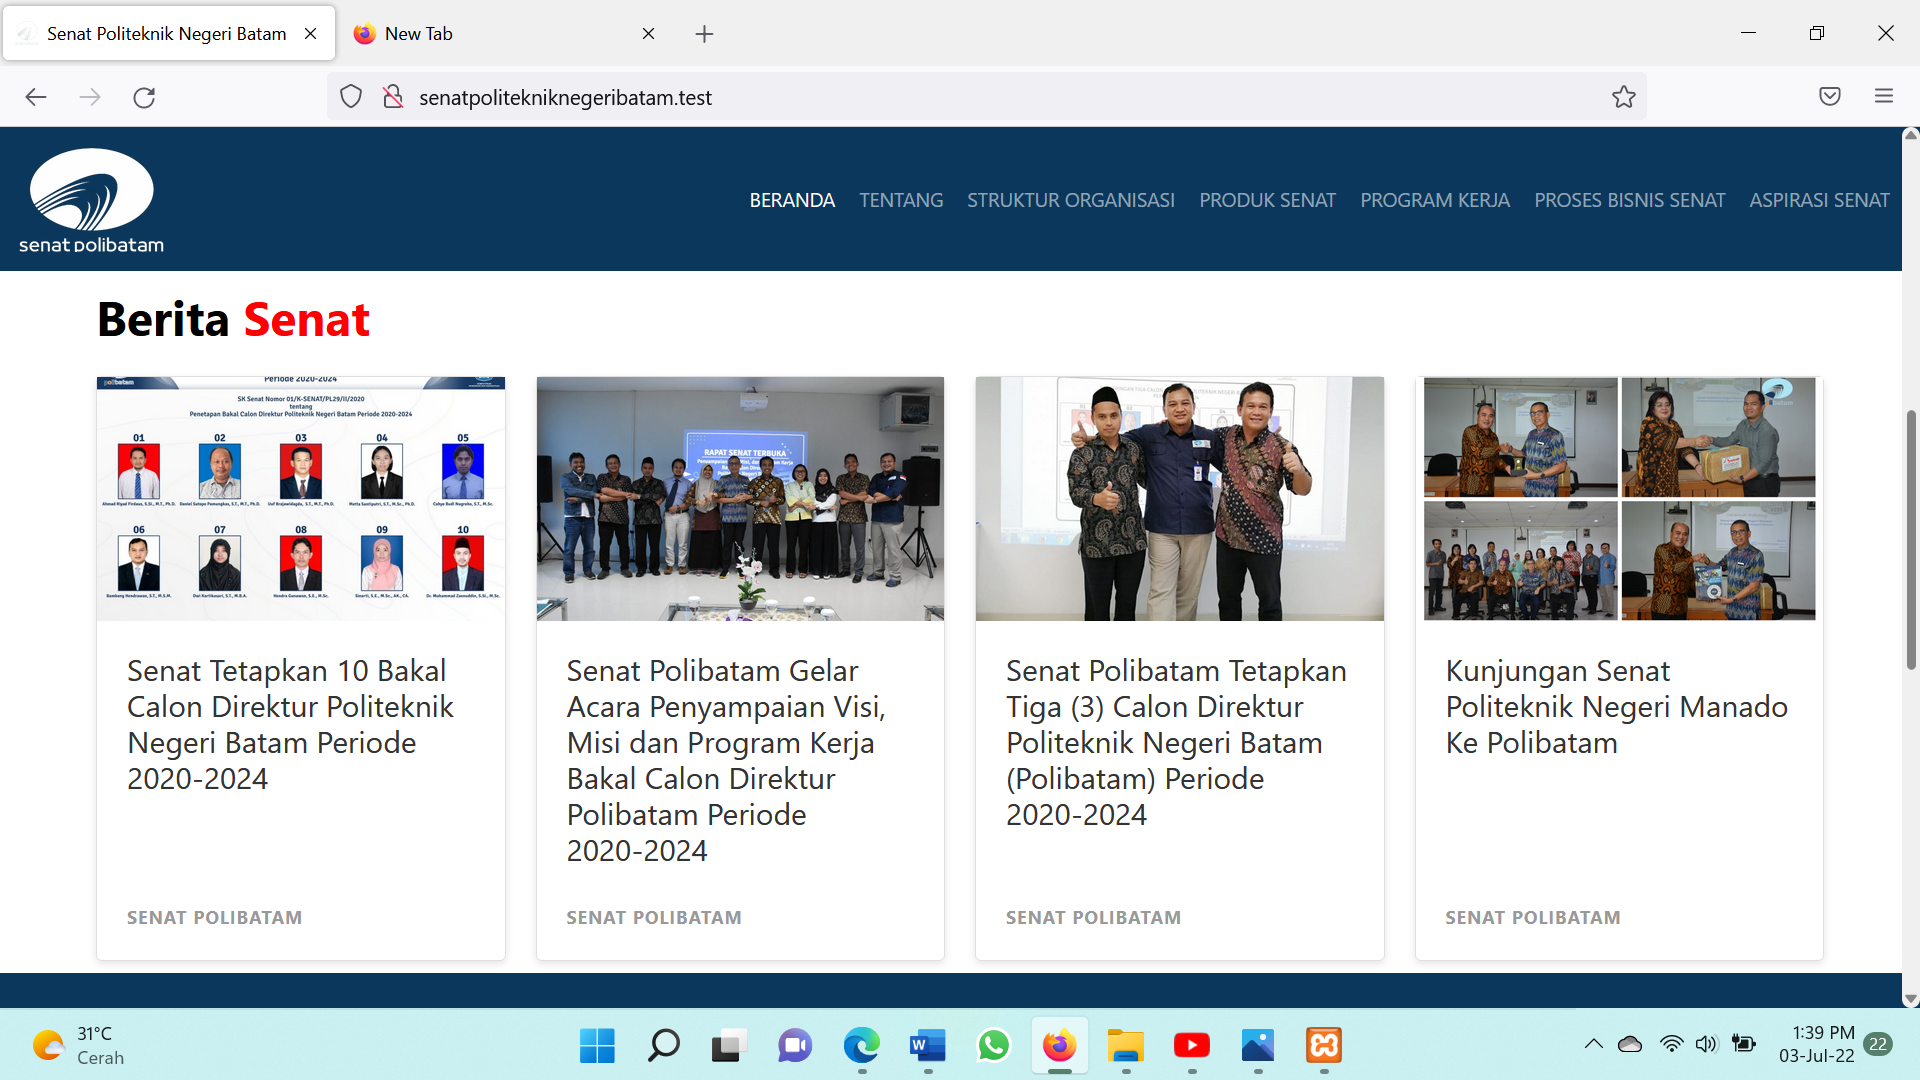Open news Senat Tetapkan 10 Bakal Calon Direktur
The height and width of the screenshot is (1080, 1920).
pos(290,725)
